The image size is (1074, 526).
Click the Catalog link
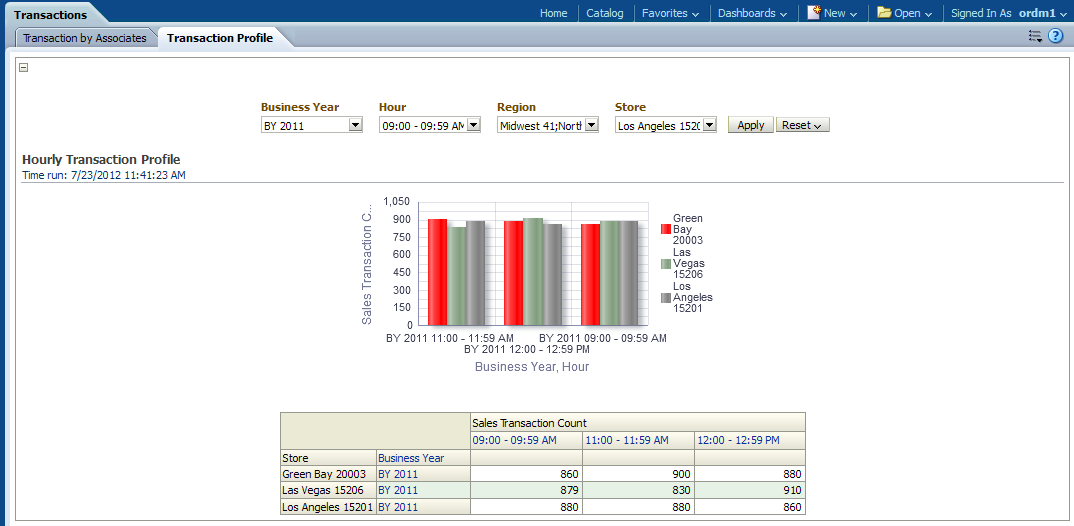tap(604, 13)
